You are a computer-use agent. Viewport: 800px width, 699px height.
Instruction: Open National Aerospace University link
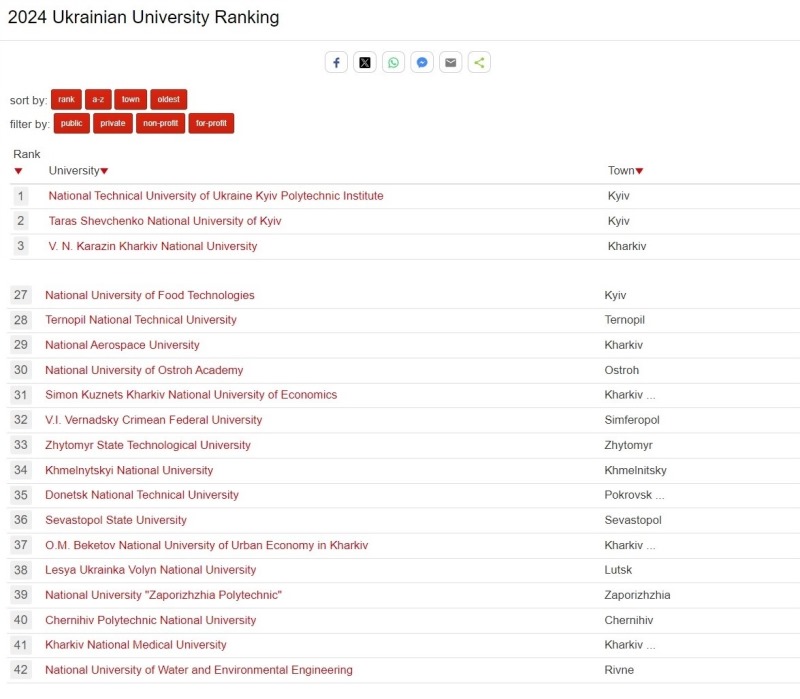tap(122, 345)
